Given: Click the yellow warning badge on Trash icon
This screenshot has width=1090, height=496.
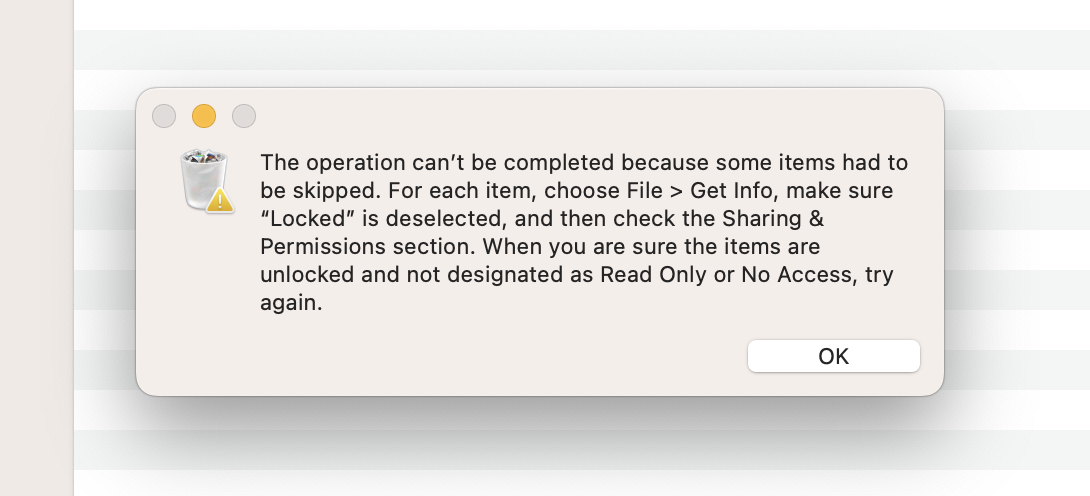Looking at the screenshot, I should pyautogui.click(x=221, y=199).
